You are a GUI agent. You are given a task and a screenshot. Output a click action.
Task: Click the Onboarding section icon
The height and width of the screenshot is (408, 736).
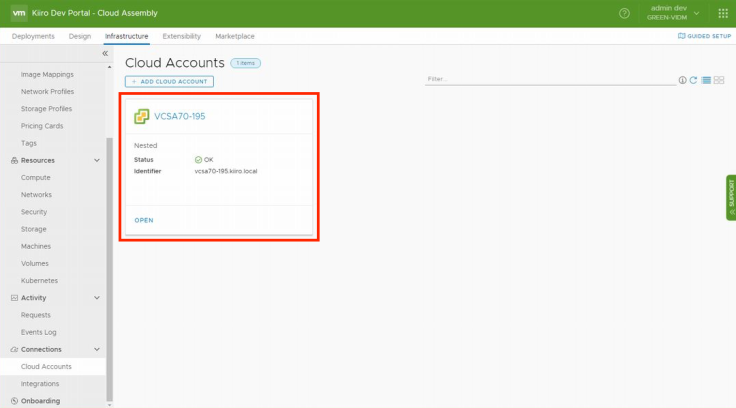tap(15, 401)
